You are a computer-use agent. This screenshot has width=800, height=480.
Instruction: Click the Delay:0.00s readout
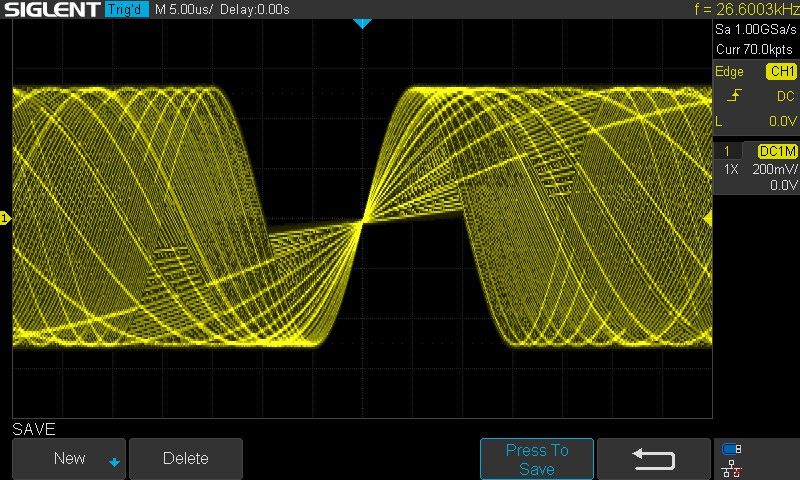(x=255, y=9)
